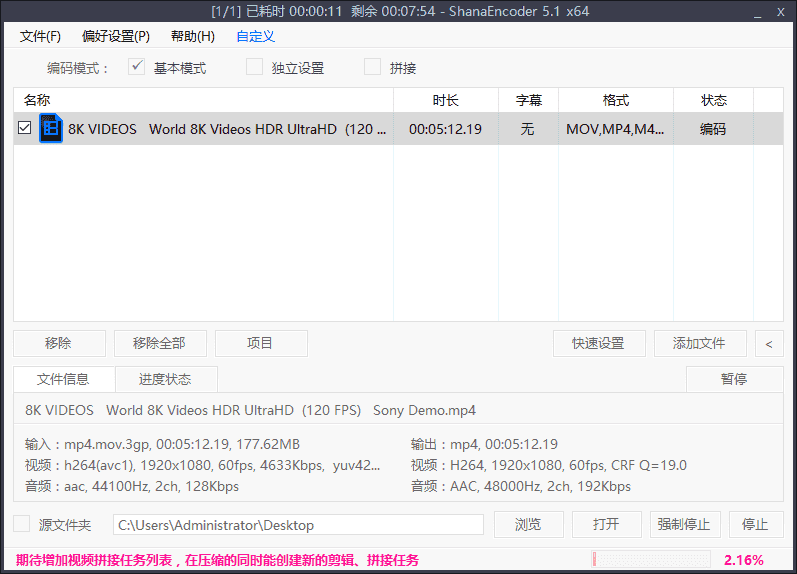Click the encoding progress bar
The height and width of the screenshot is (574, 797).
(x=651, y=560)
